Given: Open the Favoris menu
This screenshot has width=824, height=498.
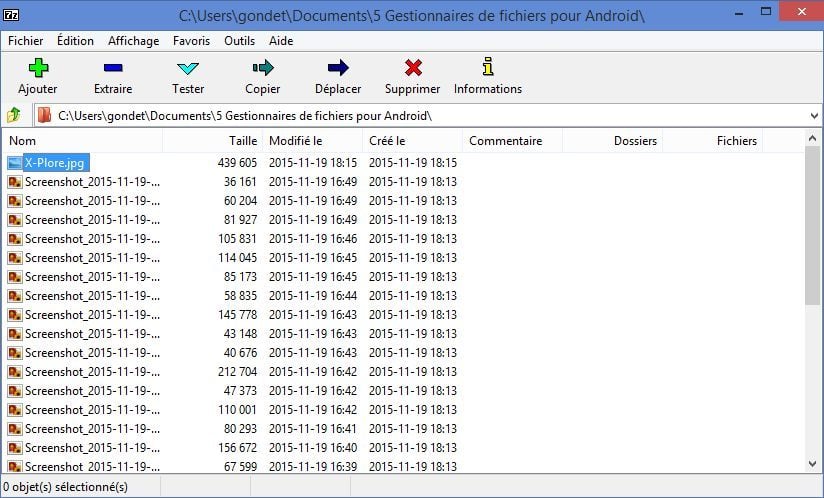Looking at the screenshot, I should tap(191, 41).
